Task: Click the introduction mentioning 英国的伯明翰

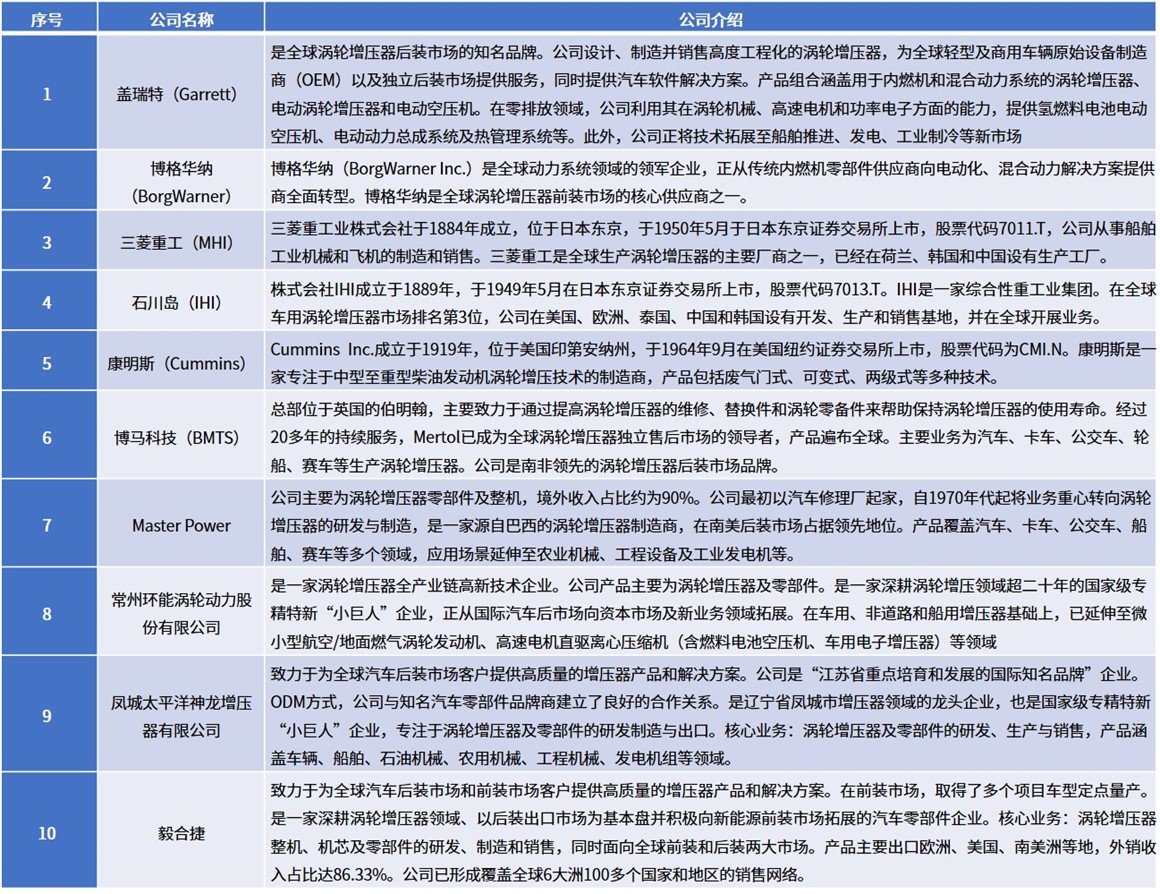Action: click(x=711, y=436)
